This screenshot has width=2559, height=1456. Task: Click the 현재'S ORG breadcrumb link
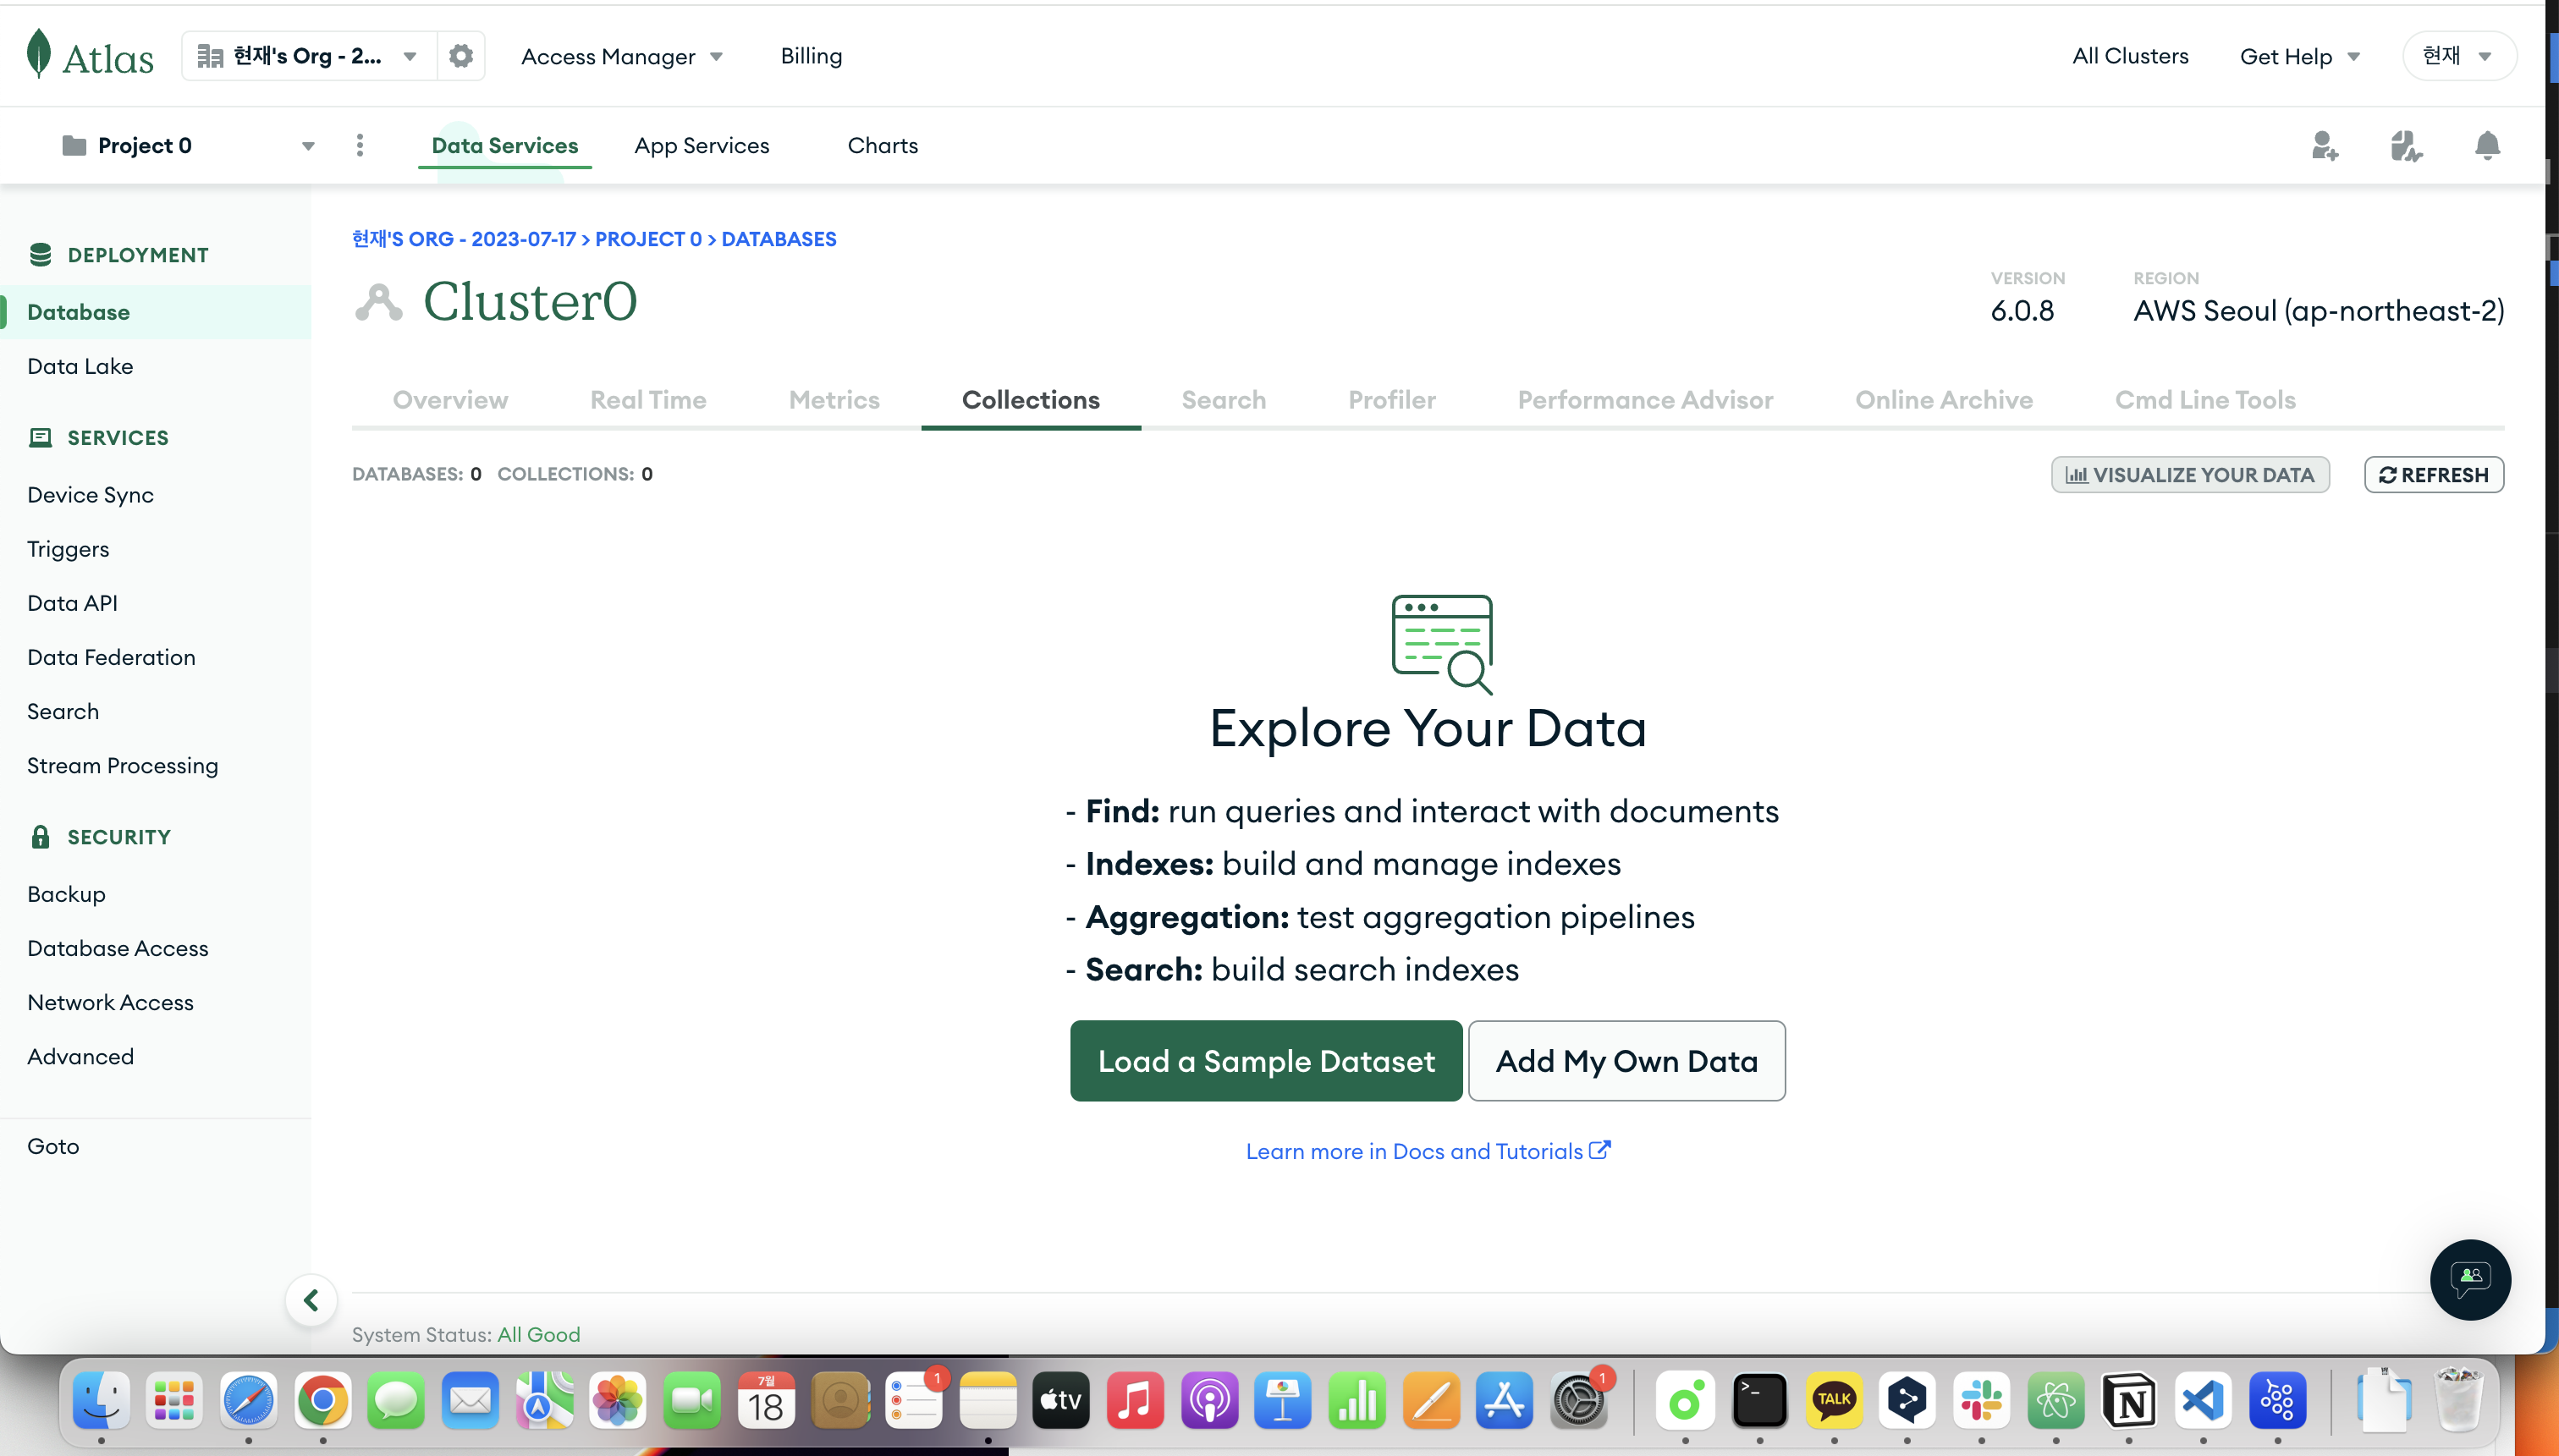(464, 239)
